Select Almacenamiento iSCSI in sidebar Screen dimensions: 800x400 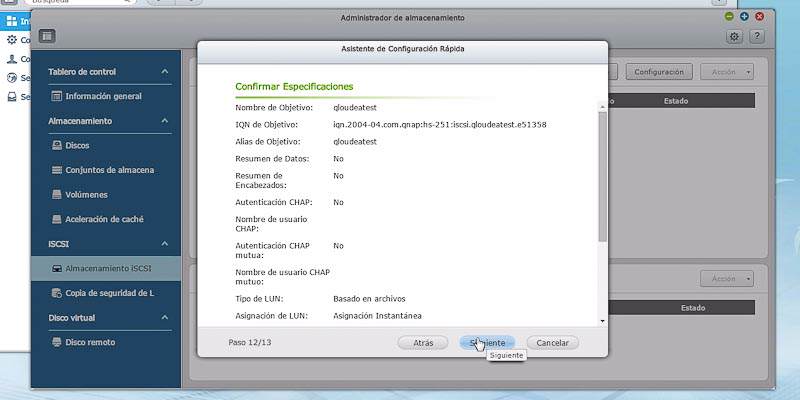coord(106,268)
